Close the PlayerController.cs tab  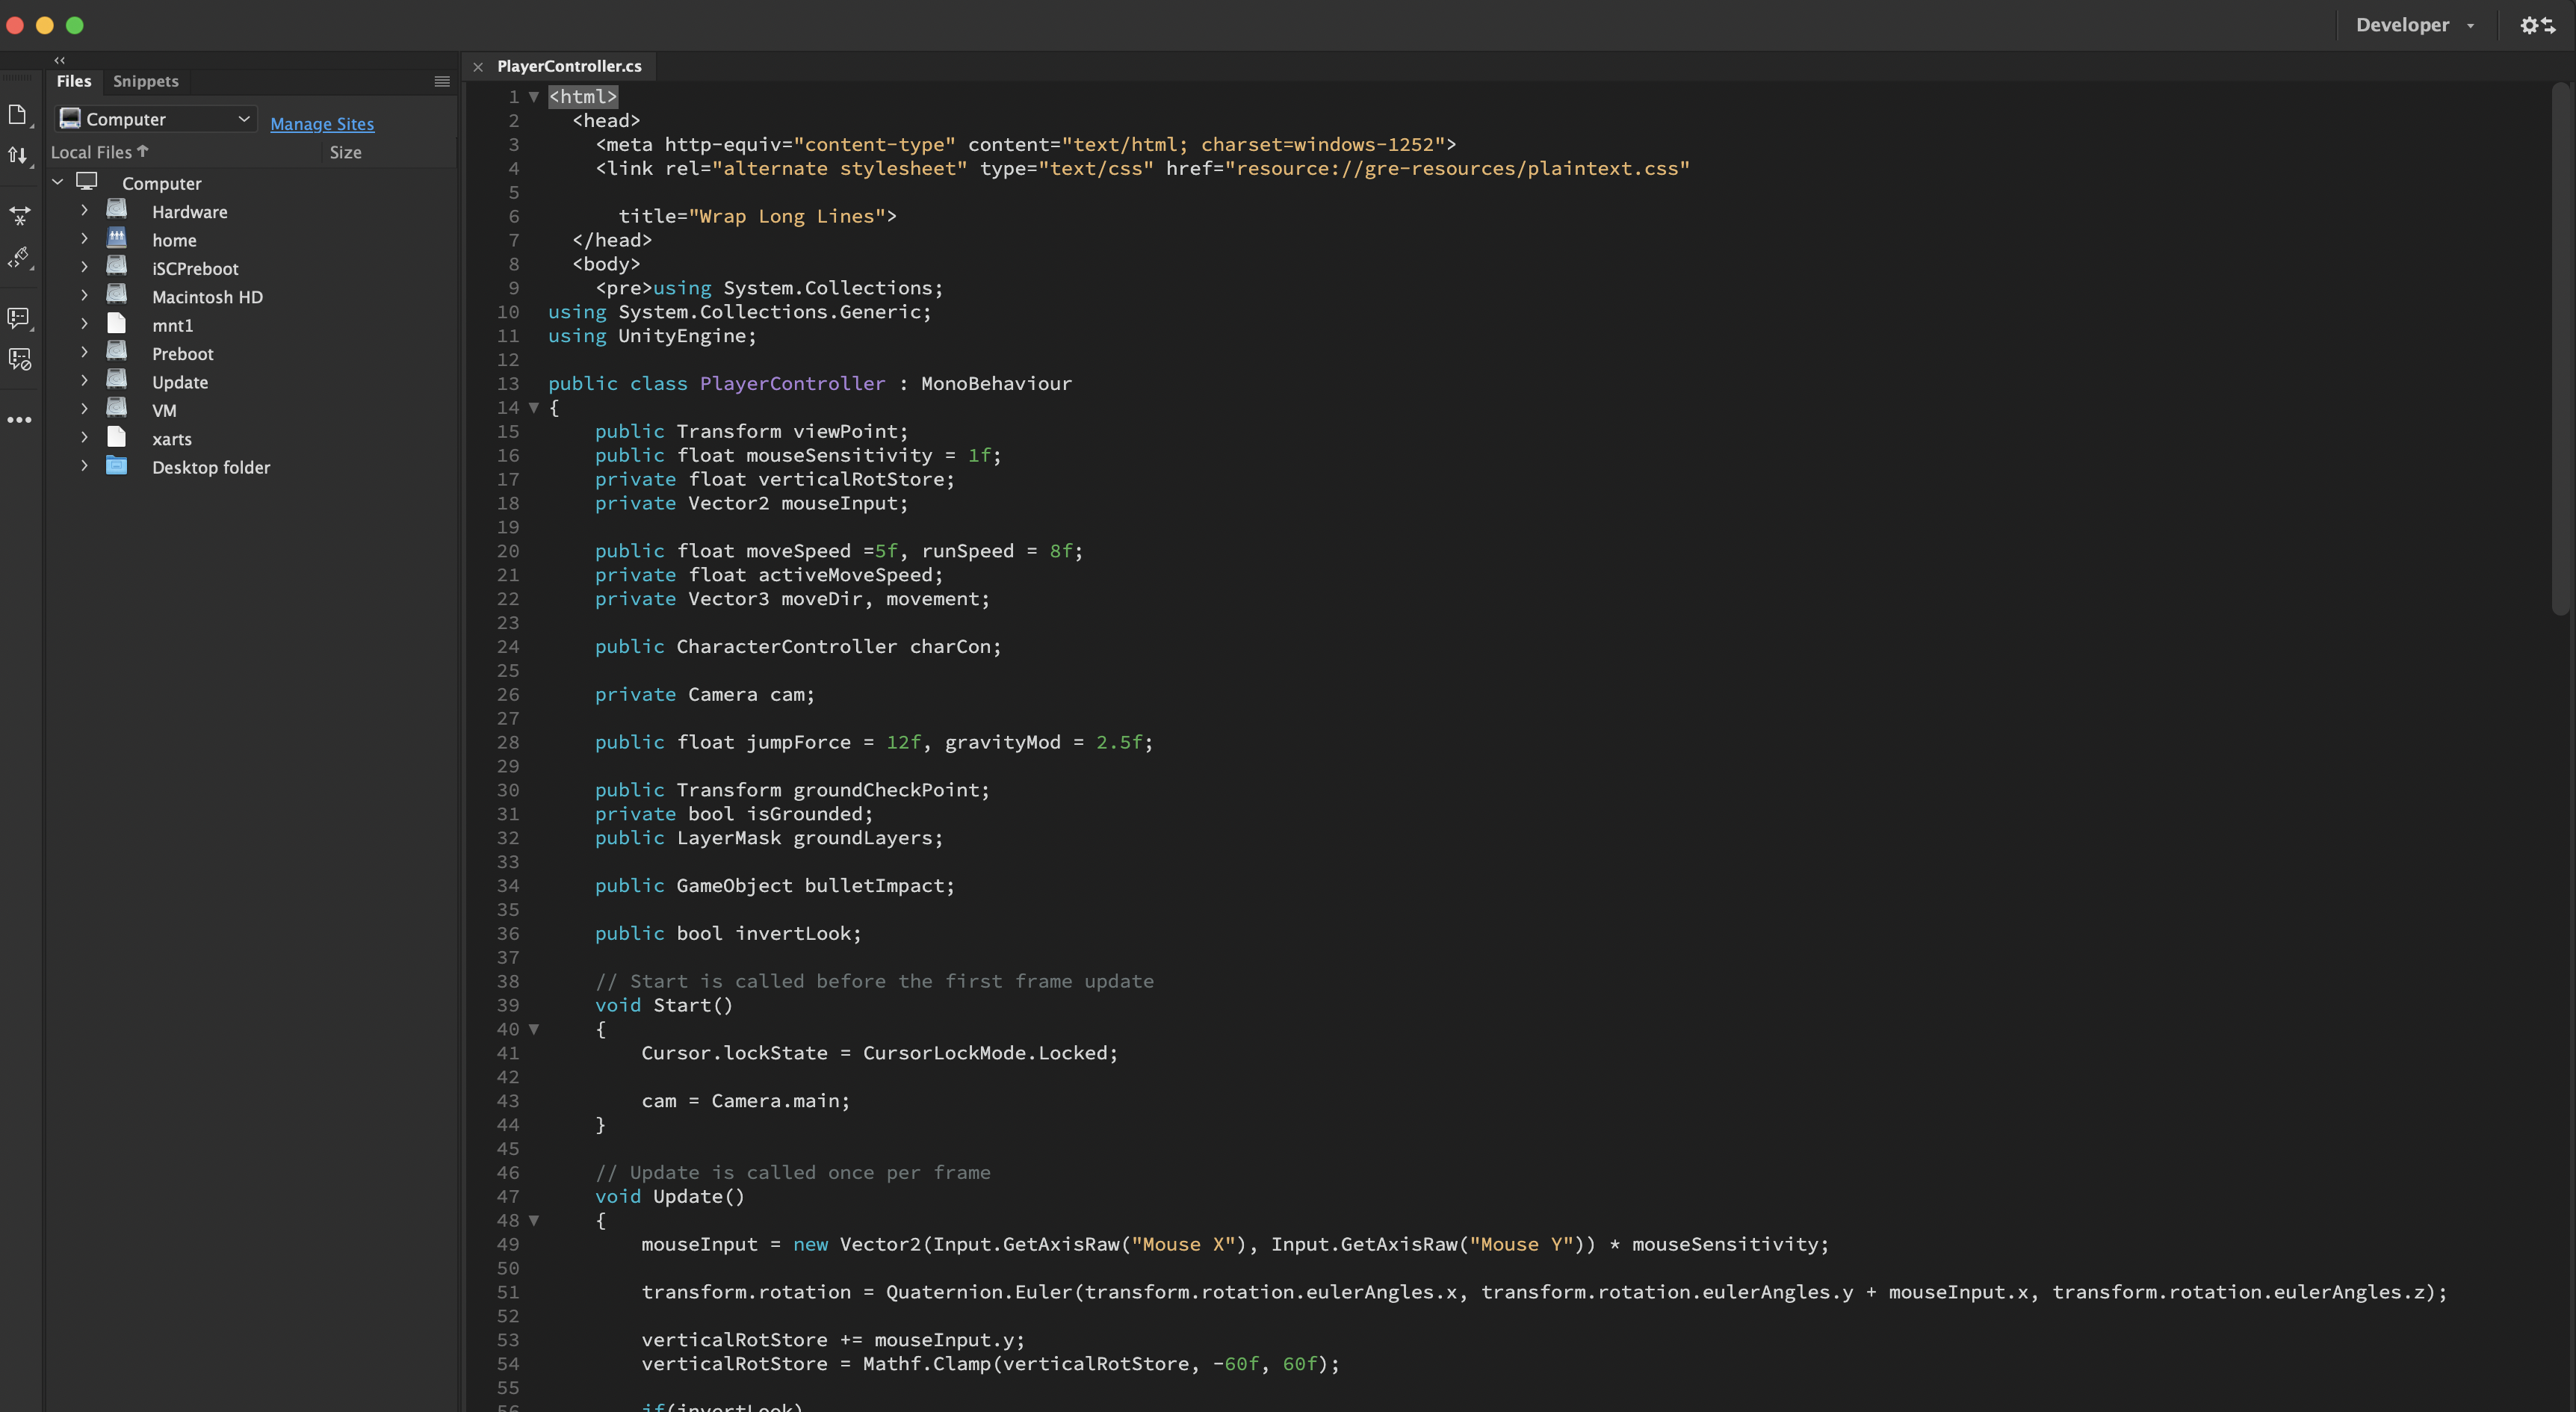(478, 67)
